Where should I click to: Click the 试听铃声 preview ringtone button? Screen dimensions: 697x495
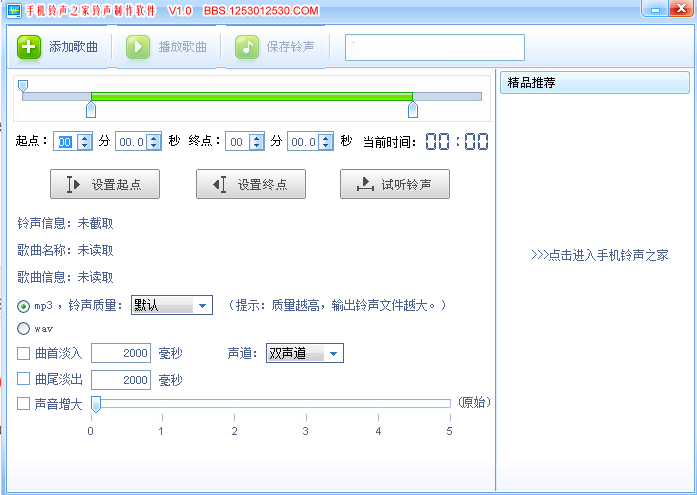pos(395,184)
